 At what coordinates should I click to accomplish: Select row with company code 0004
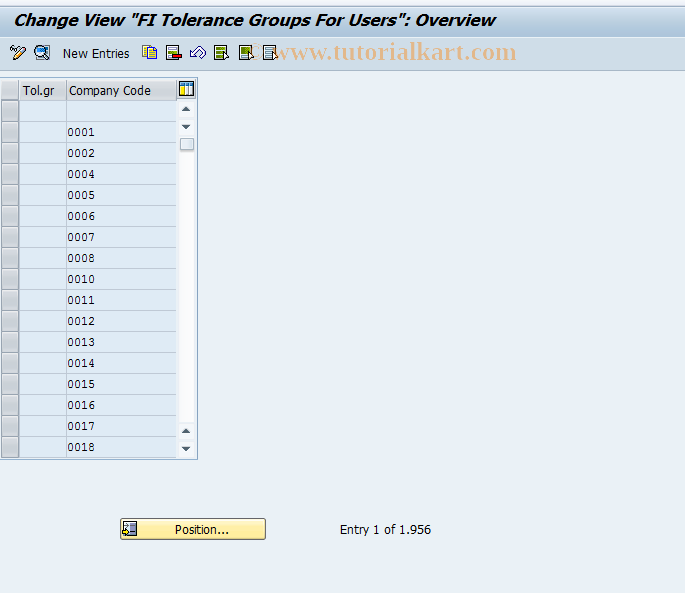(10, 174)
